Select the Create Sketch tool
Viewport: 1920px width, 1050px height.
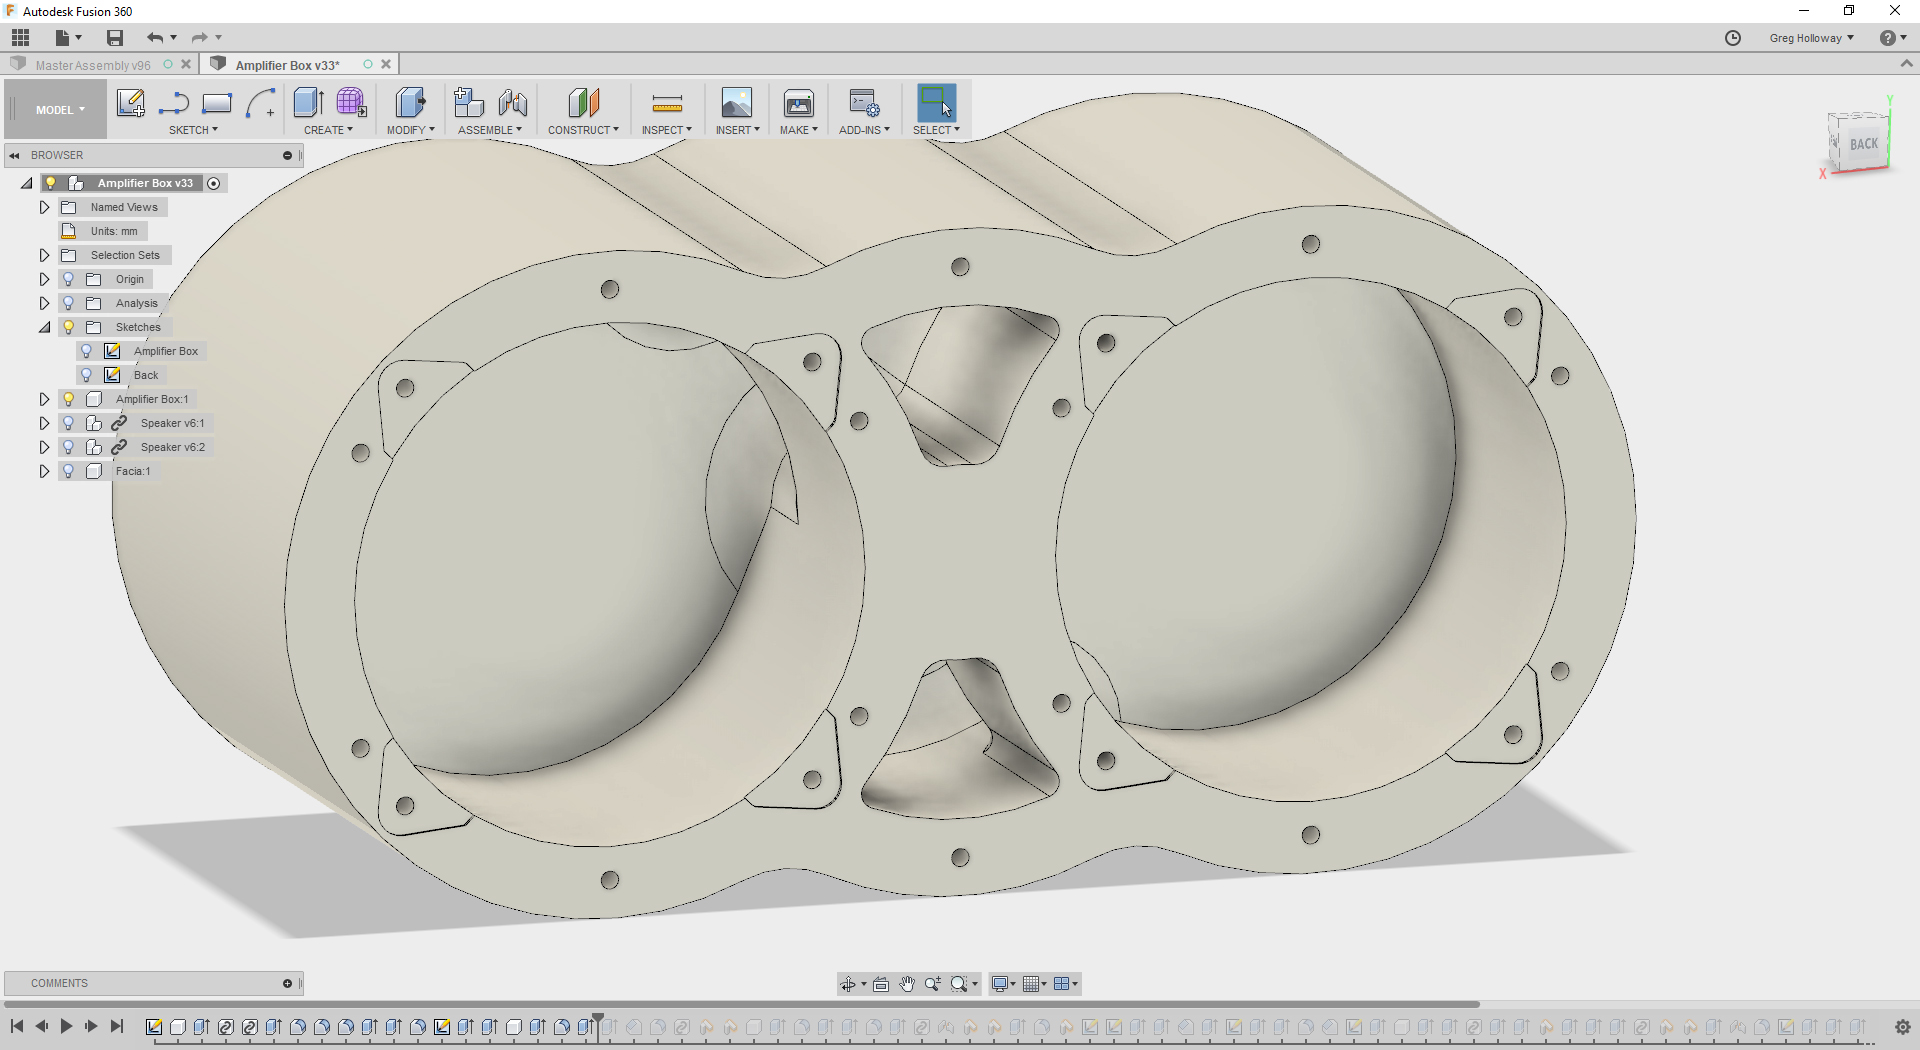[130, 103]
